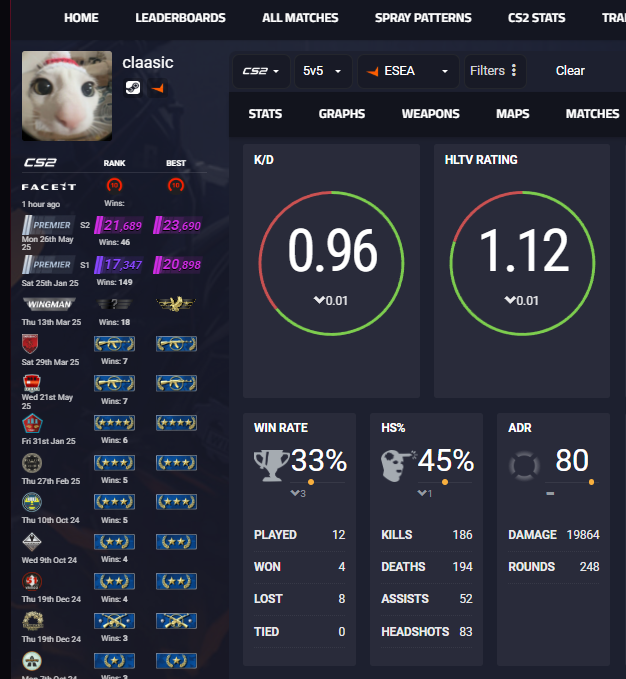Click the claasic cat avatar image
This screenshot has height=679, width=626.
tap(67, 96)
